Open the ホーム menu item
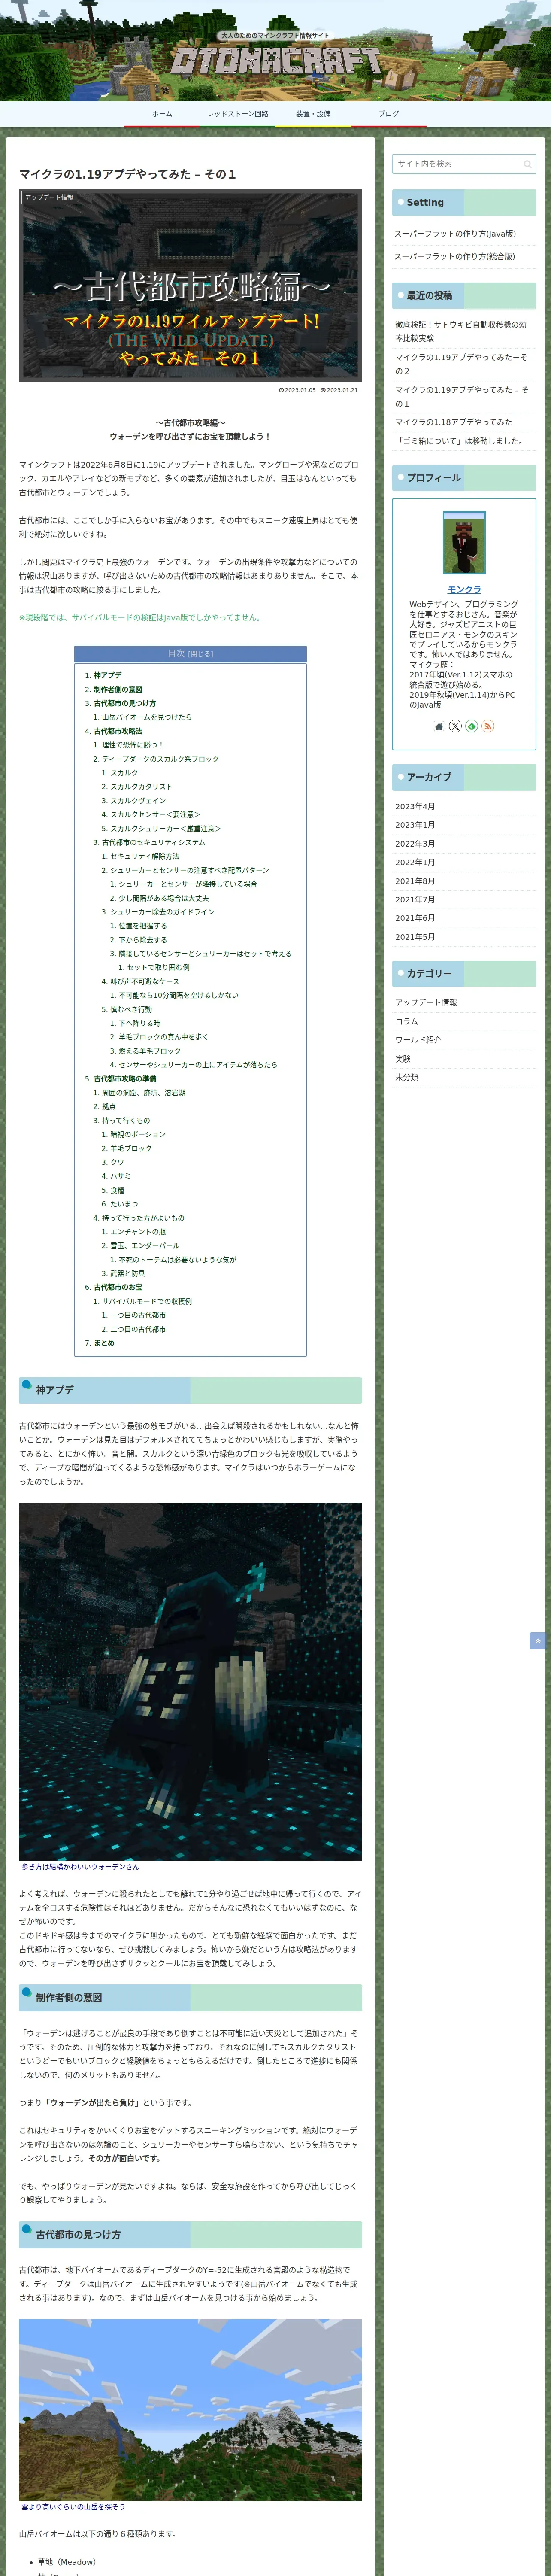The image size is (551, 2576). coord(162,114)
